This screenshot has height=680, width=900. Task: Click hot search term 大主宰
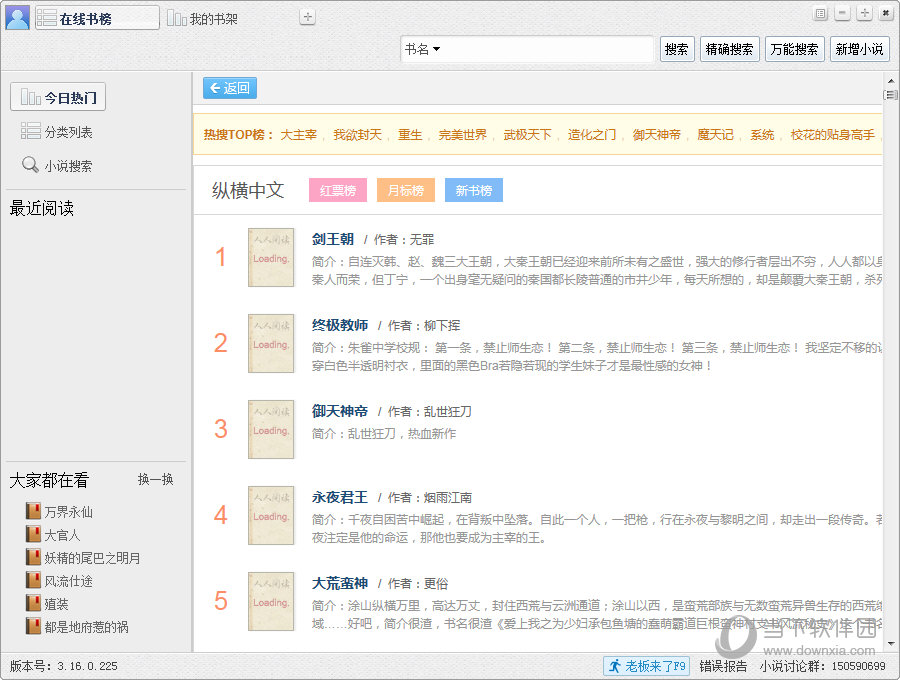(x=298, y=135)
